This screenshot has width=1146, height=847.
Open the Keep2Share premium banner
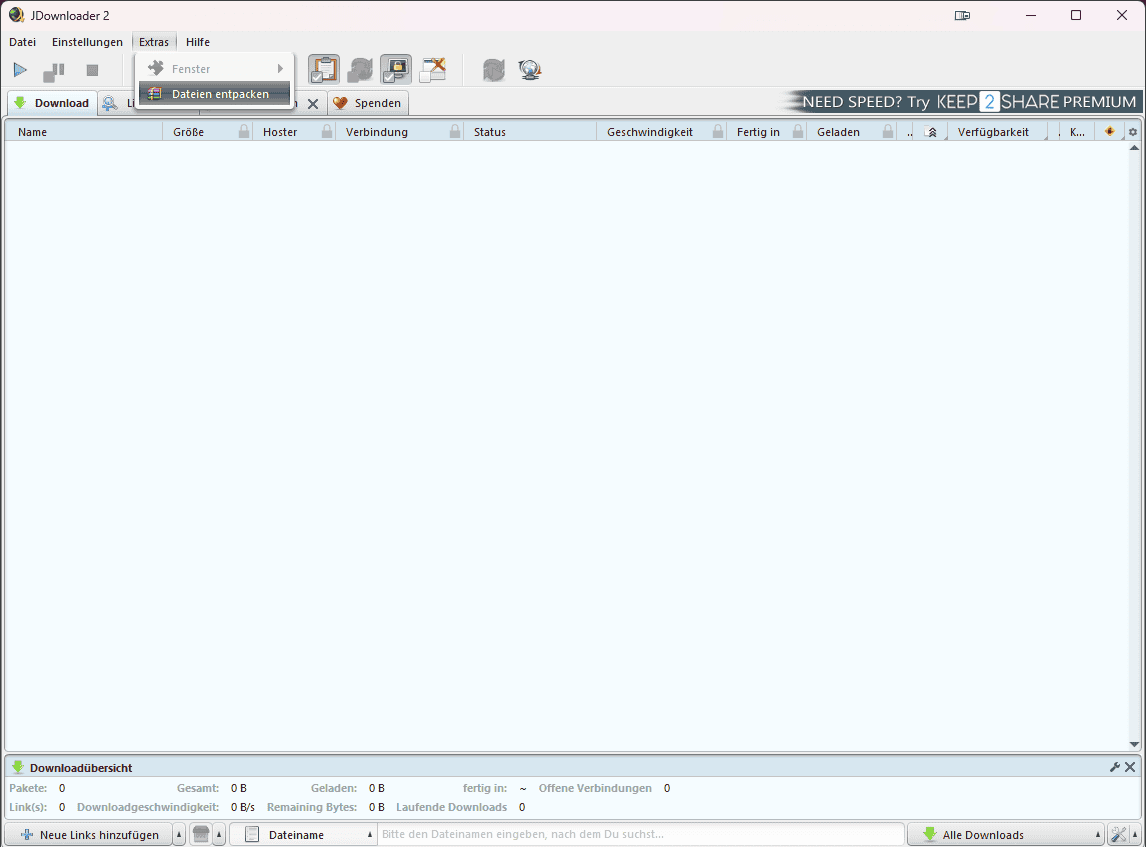tap(960, 102)
